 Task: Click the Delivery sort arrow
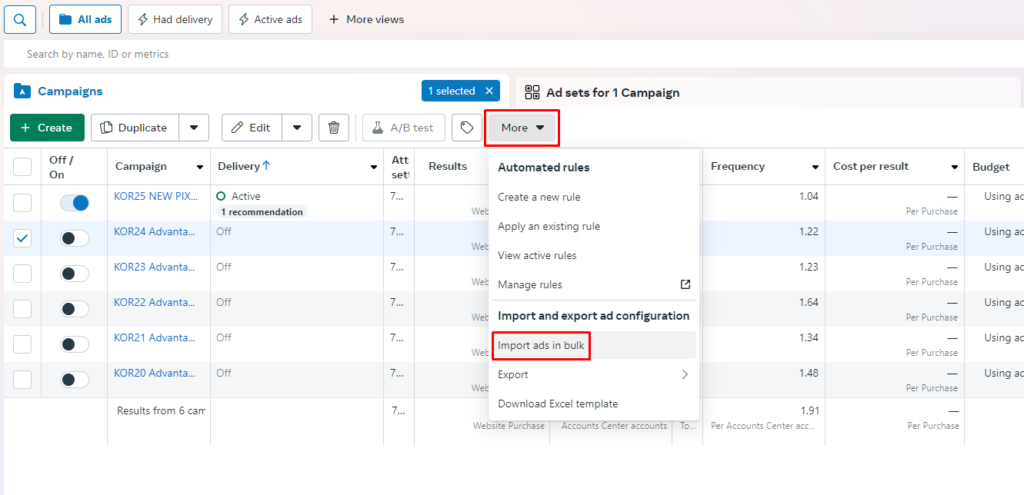[x=266, y=166]
